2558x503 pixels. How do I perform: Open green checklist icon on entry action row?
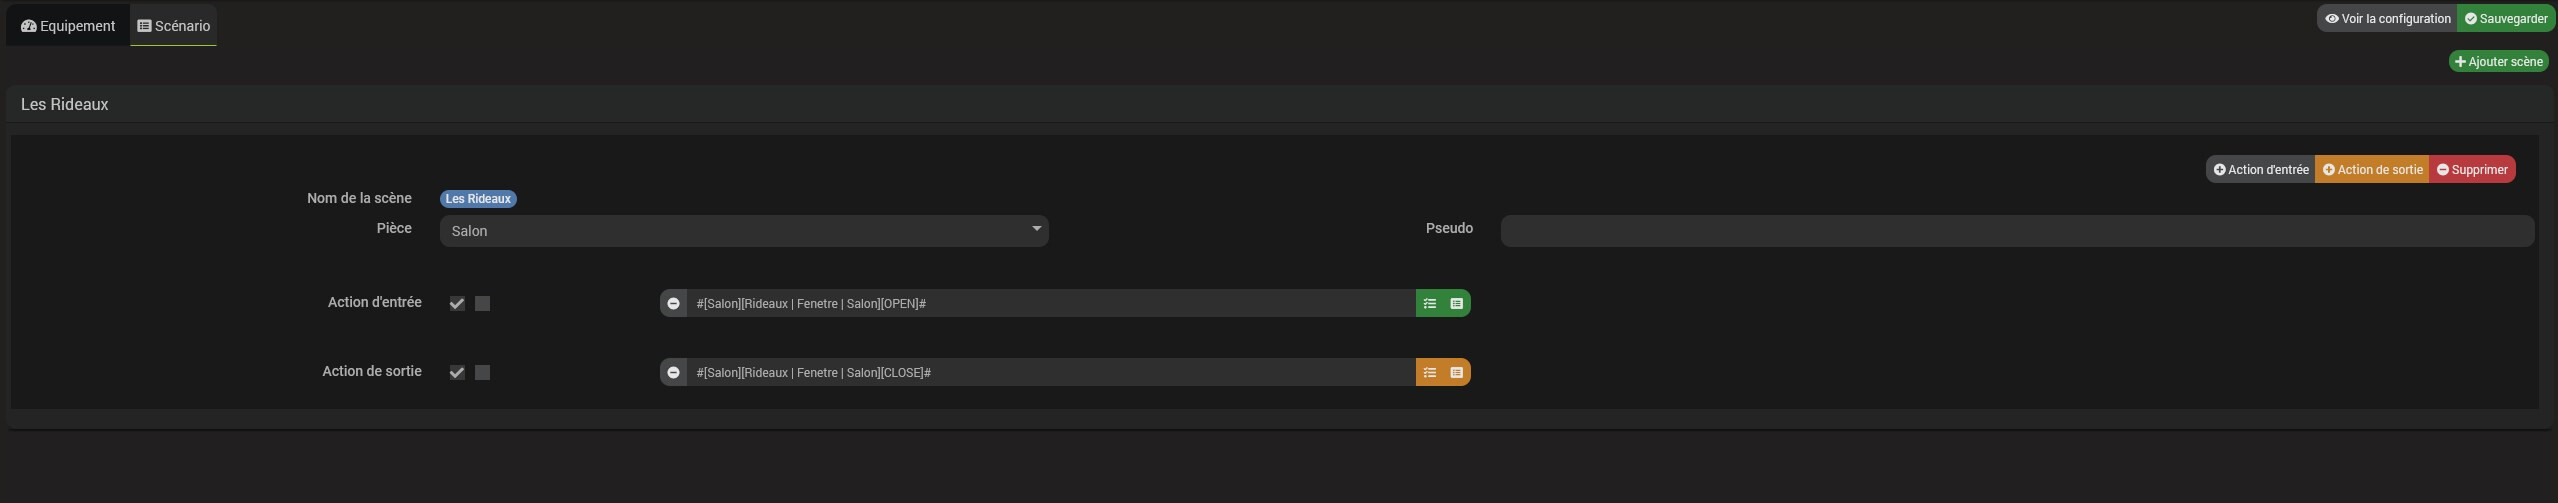pyautogui.click(x=1430, y=303)
